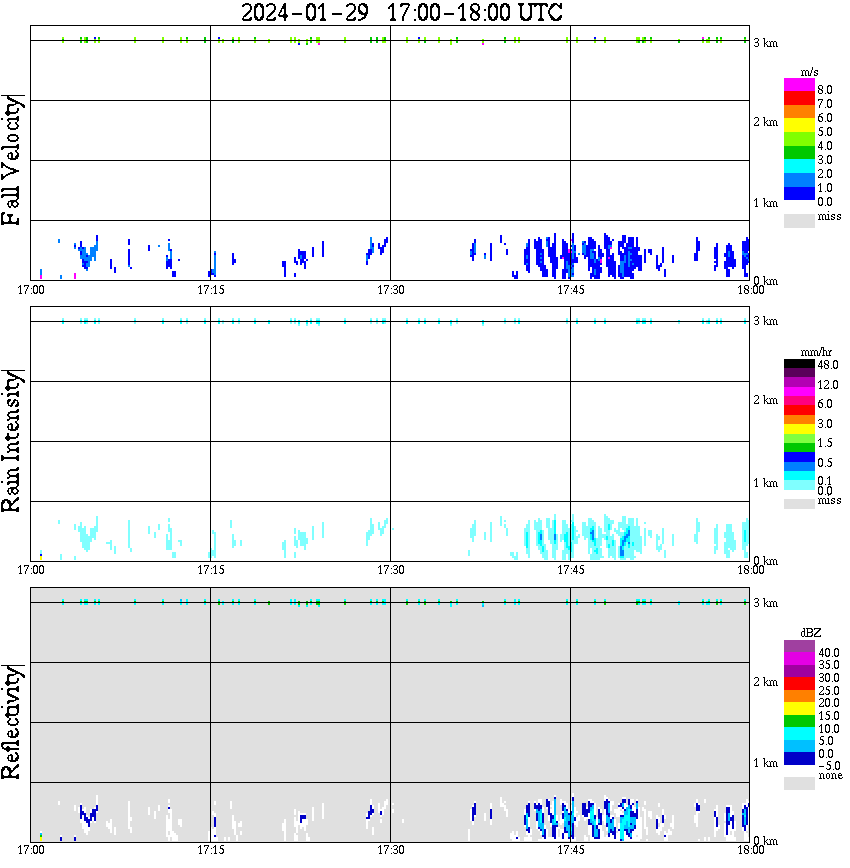
Task: Pick the orange 6.0 swatch in m/s legend
Action: pyautogui.click(x=799, y=112)
